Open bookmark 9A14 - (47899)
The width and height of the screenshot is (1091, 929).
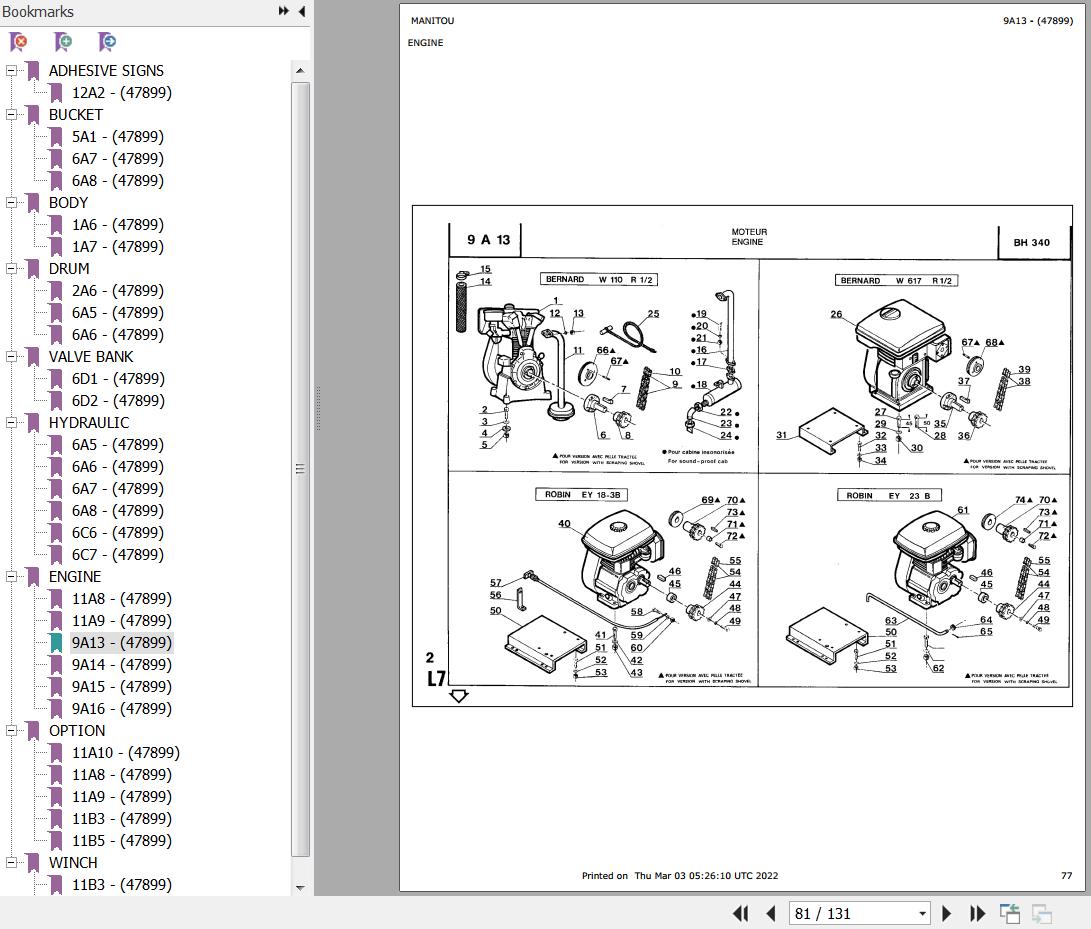(x=121, y=665)
